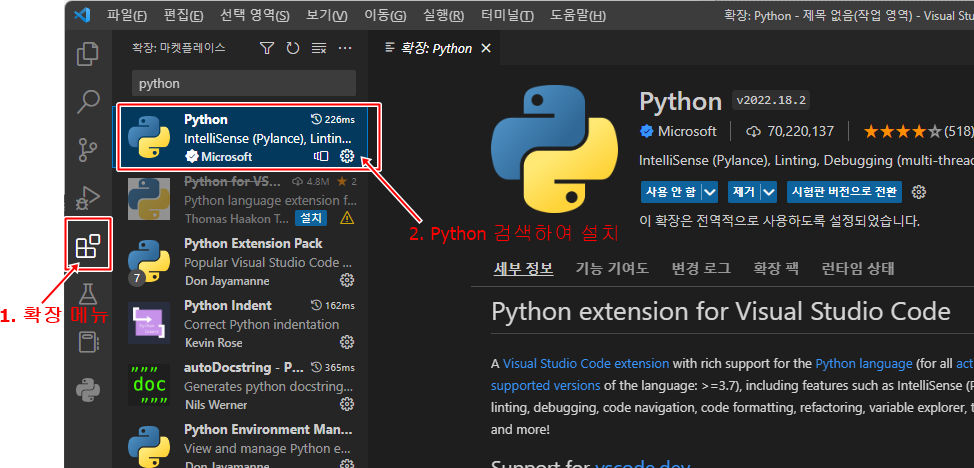Open the Testing flask icon

[88, 293]
